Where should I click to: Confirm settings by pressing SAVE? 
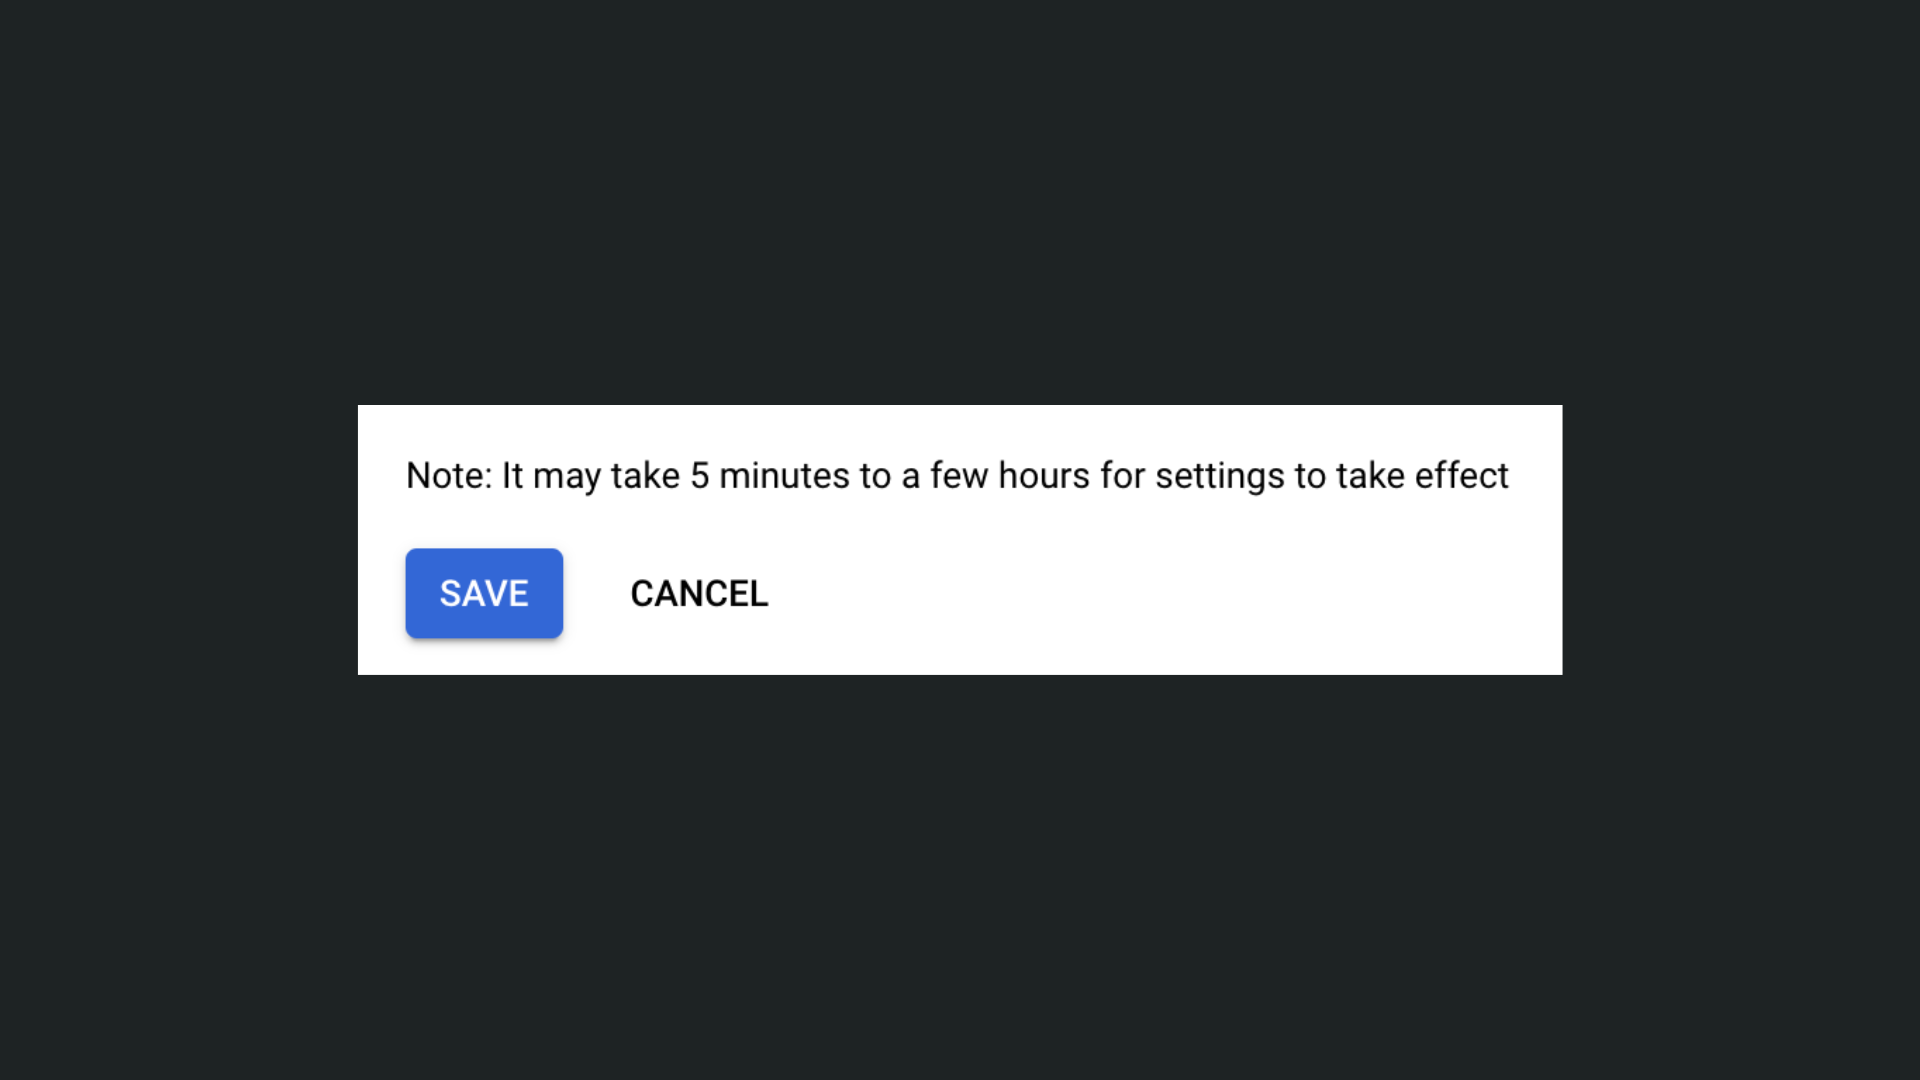(x=483, y=592)
